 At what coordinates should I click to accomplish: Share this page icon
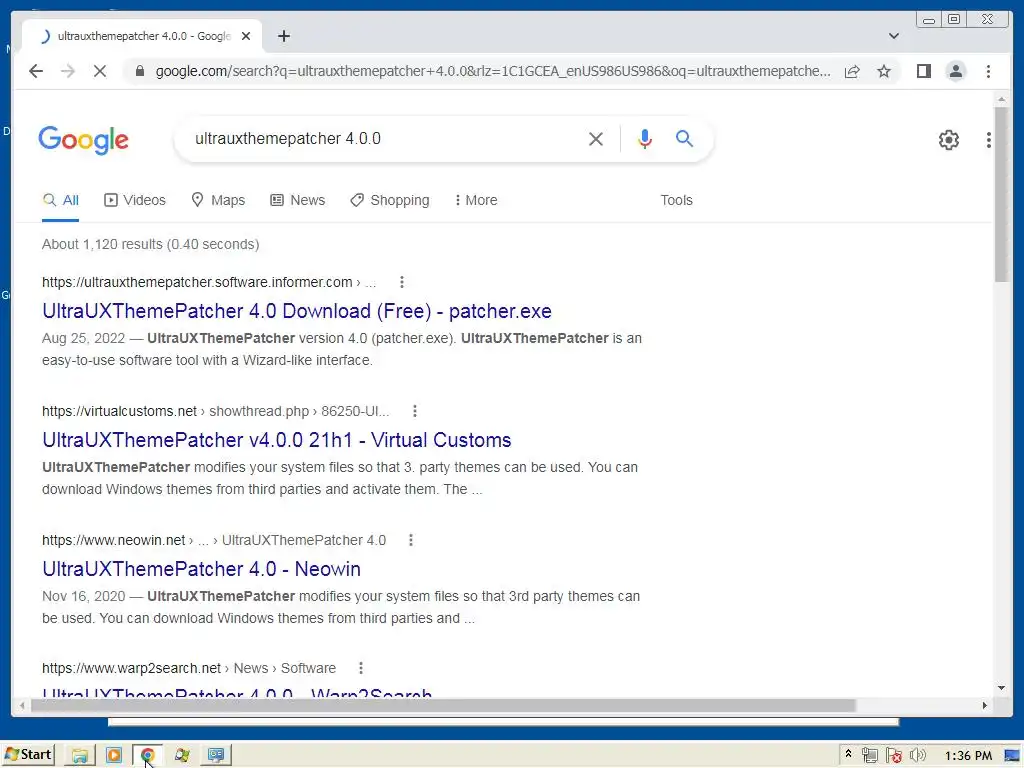click(852, 72)
